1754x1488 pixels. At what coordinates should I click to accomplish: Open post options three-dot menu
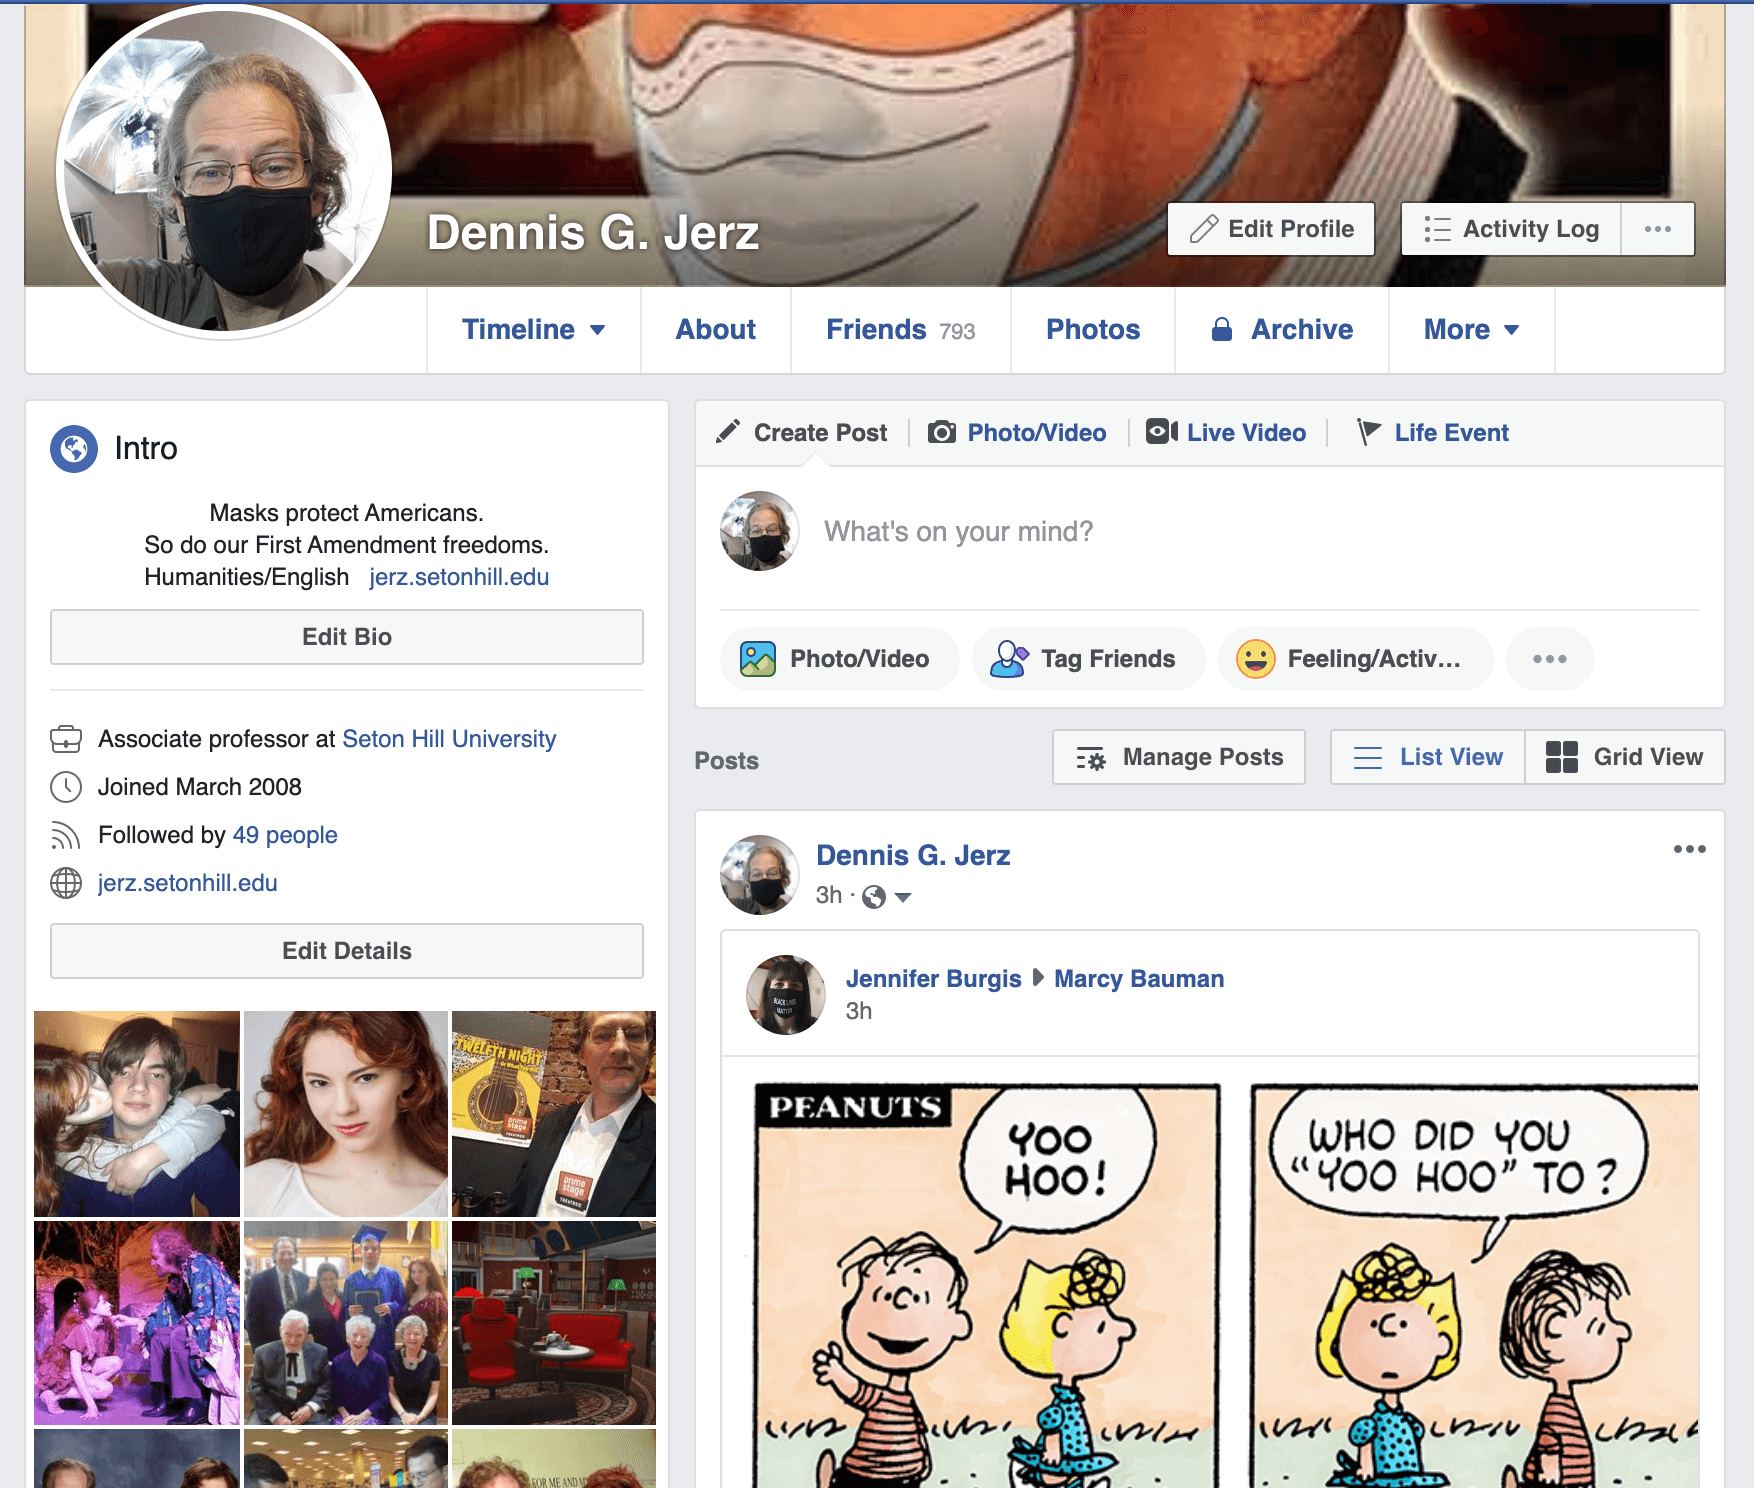tap(1689, 849)
